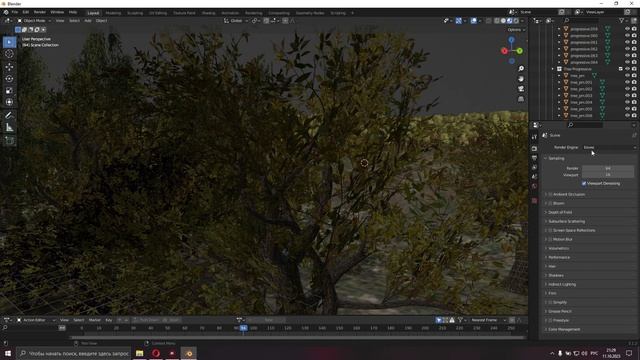Select the Move tool

tap(9, 67)
